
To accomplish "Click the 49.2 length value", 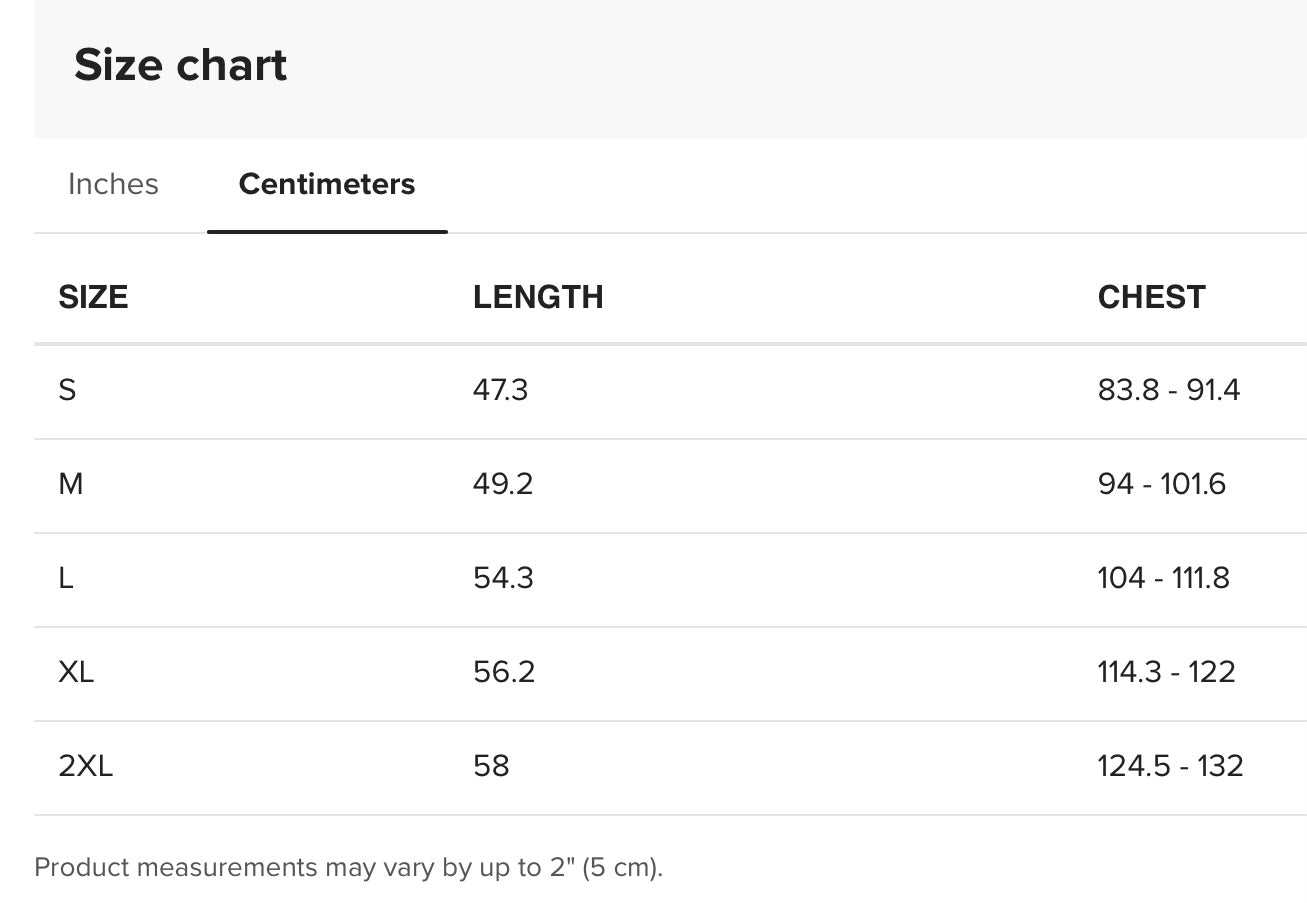I will (503, 484).
